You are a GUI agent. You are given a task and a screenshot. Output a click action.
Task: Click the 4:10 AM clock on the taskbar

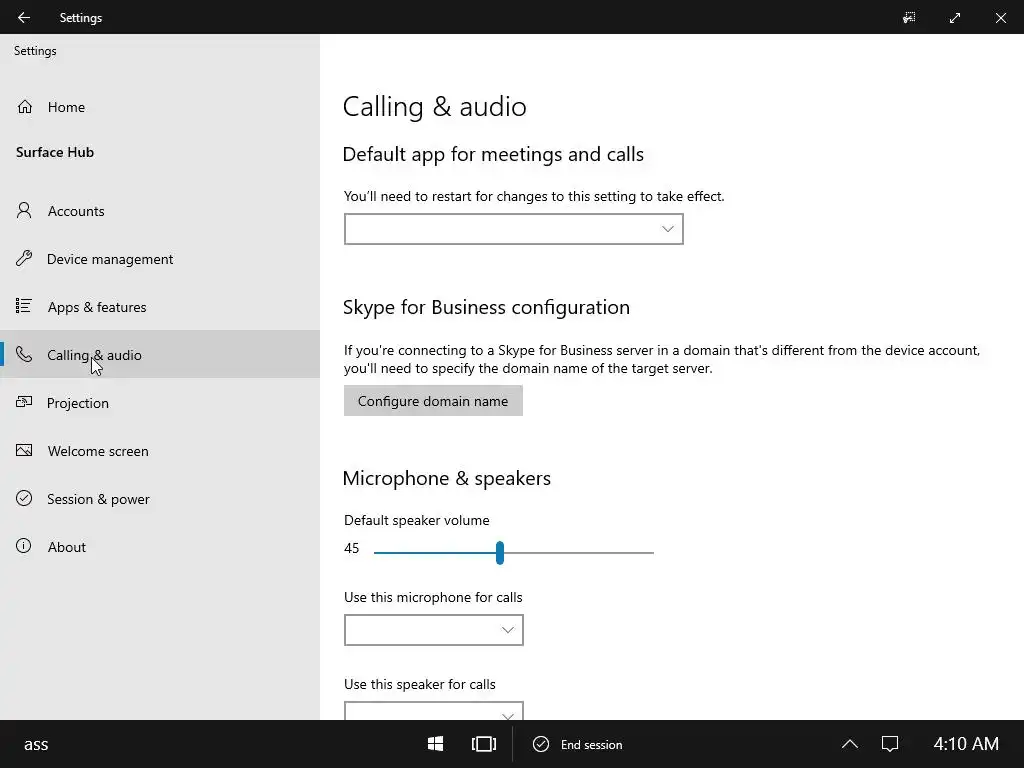[x=966, y=744]
